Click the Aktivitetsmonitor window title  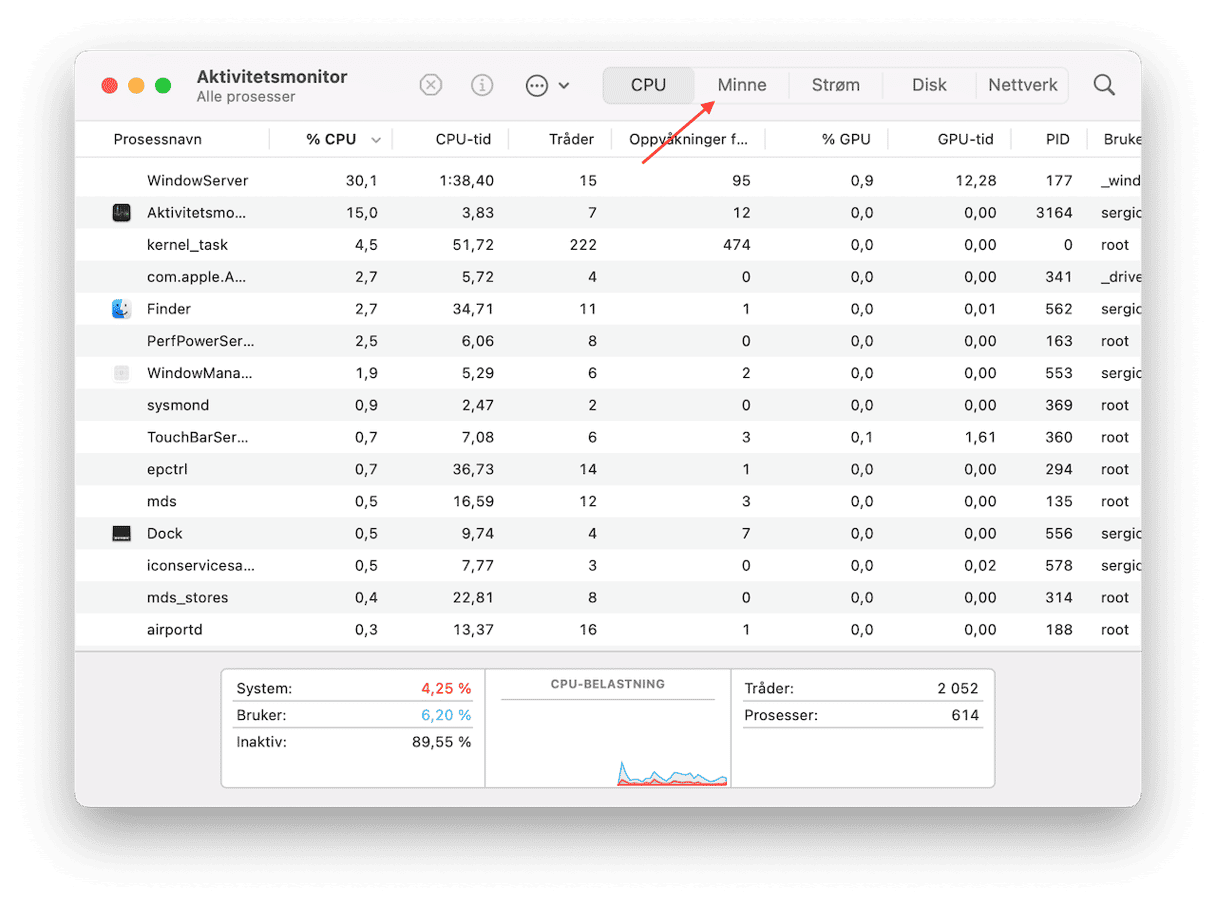(x=272, y=77)
